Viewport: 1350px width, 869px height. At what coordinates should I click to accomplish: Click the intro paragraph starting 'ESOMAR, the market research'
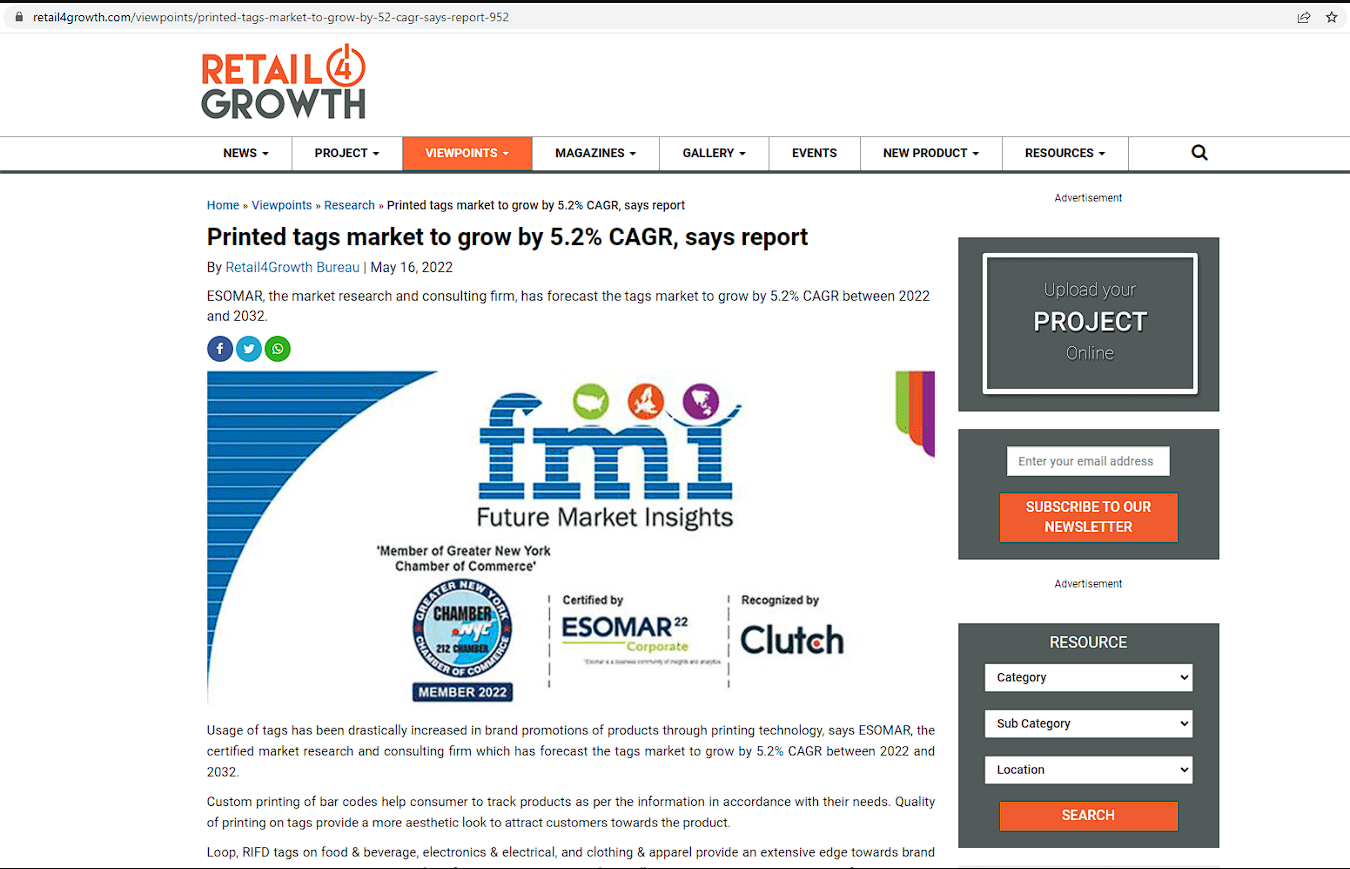point(568,306)
